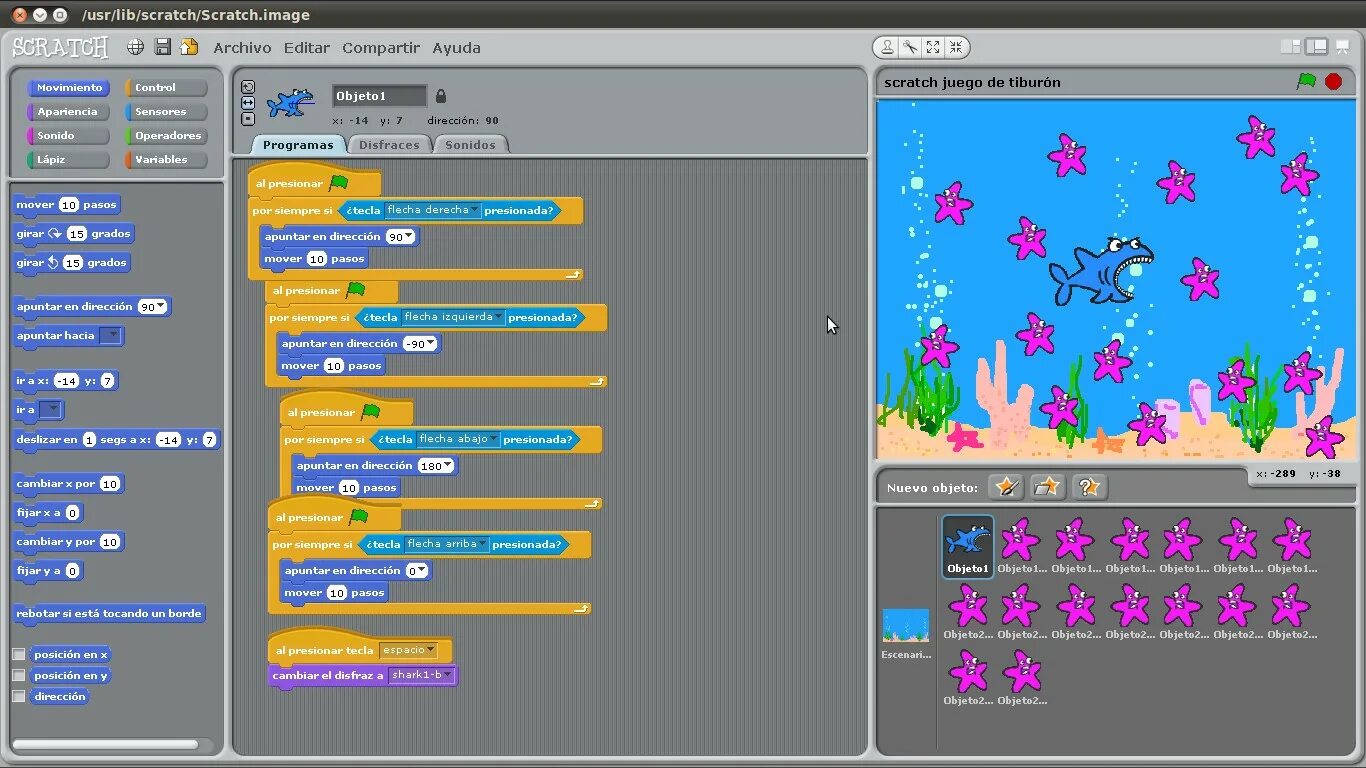
Task: Switch to presentation mode
Action: click(x=1342, y=47)
